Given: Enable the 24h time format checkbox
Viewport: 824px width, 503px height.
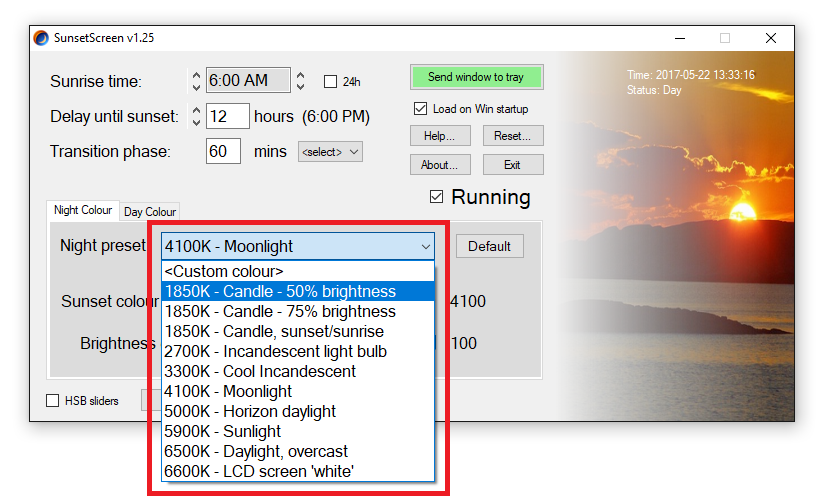Looking at the screenshot, I should click(330, 81).
